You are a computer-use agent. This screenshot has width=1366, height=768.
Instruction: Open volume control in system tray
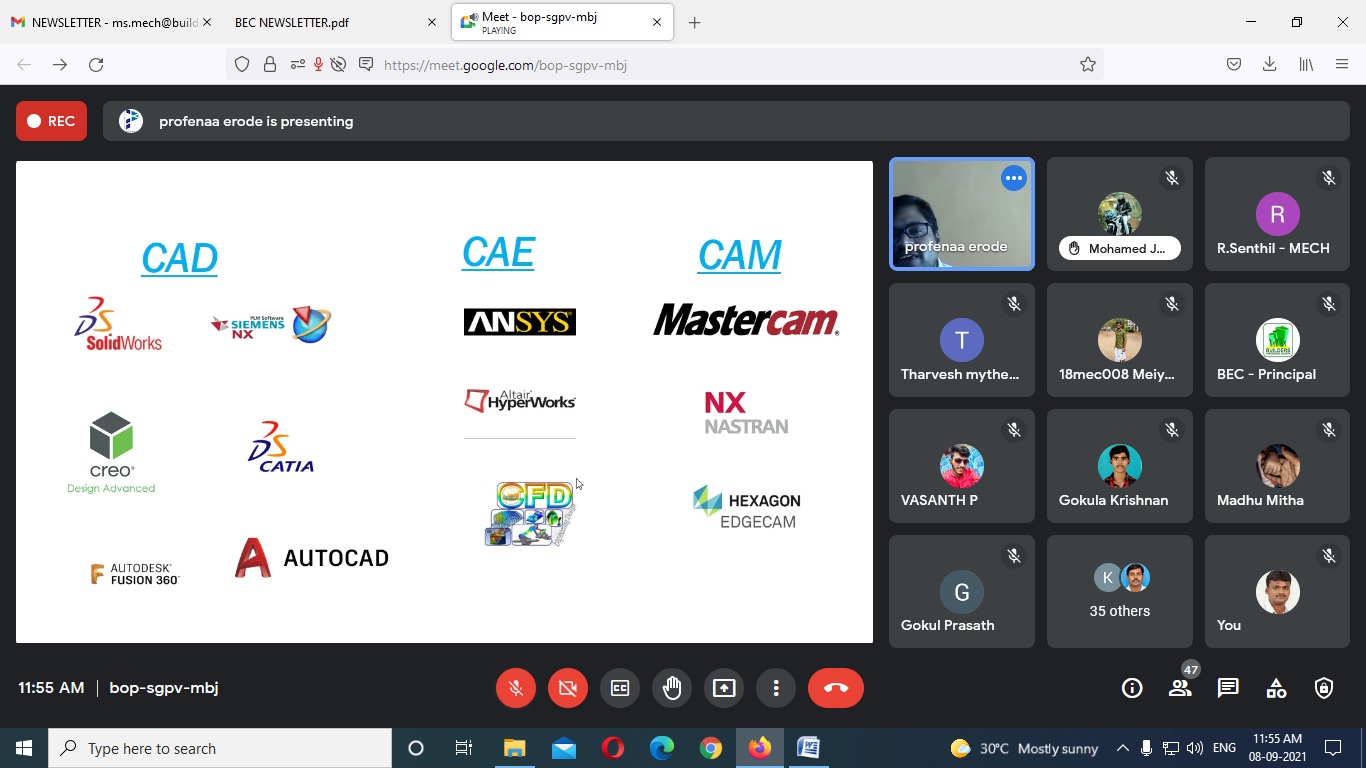pyautogui.click(x=1195, y=748)
